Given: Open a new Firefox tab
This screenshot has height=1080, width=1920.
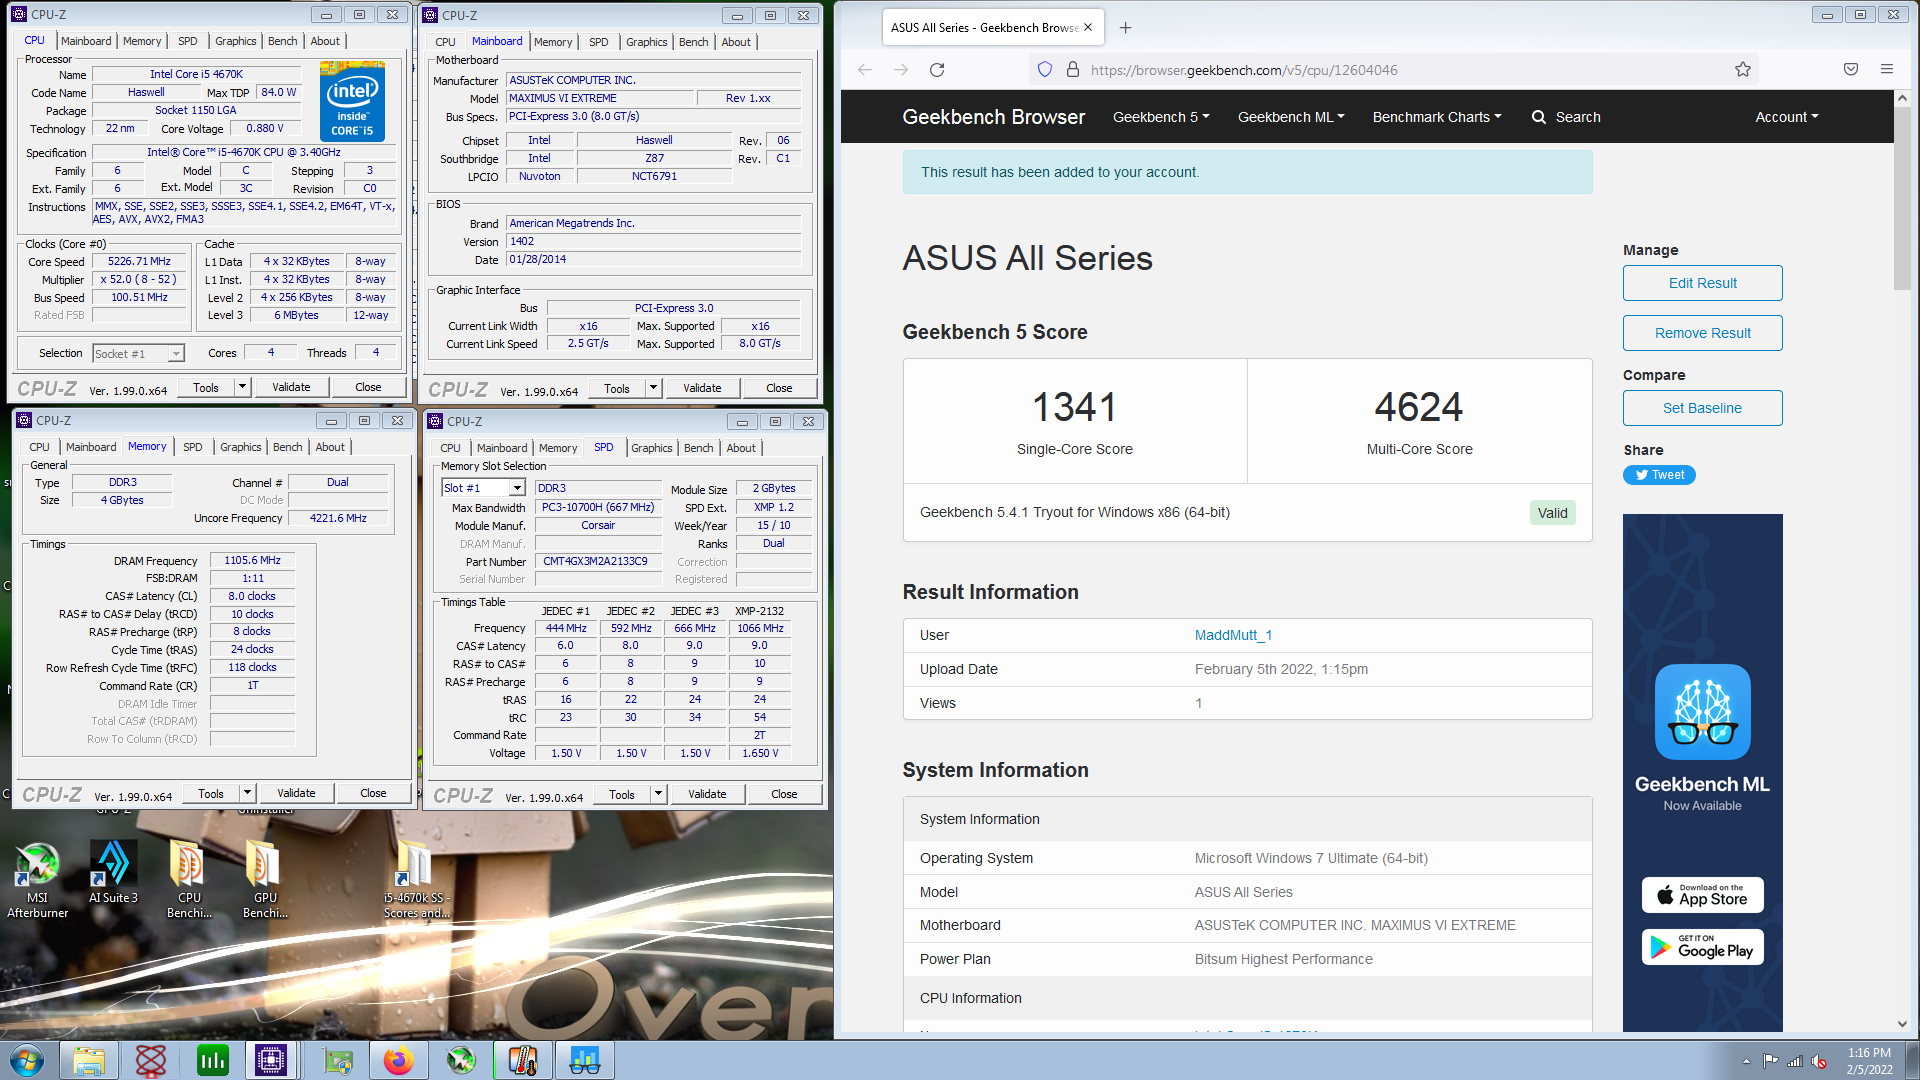Looking at the screenshot, I should point(1125,28).
